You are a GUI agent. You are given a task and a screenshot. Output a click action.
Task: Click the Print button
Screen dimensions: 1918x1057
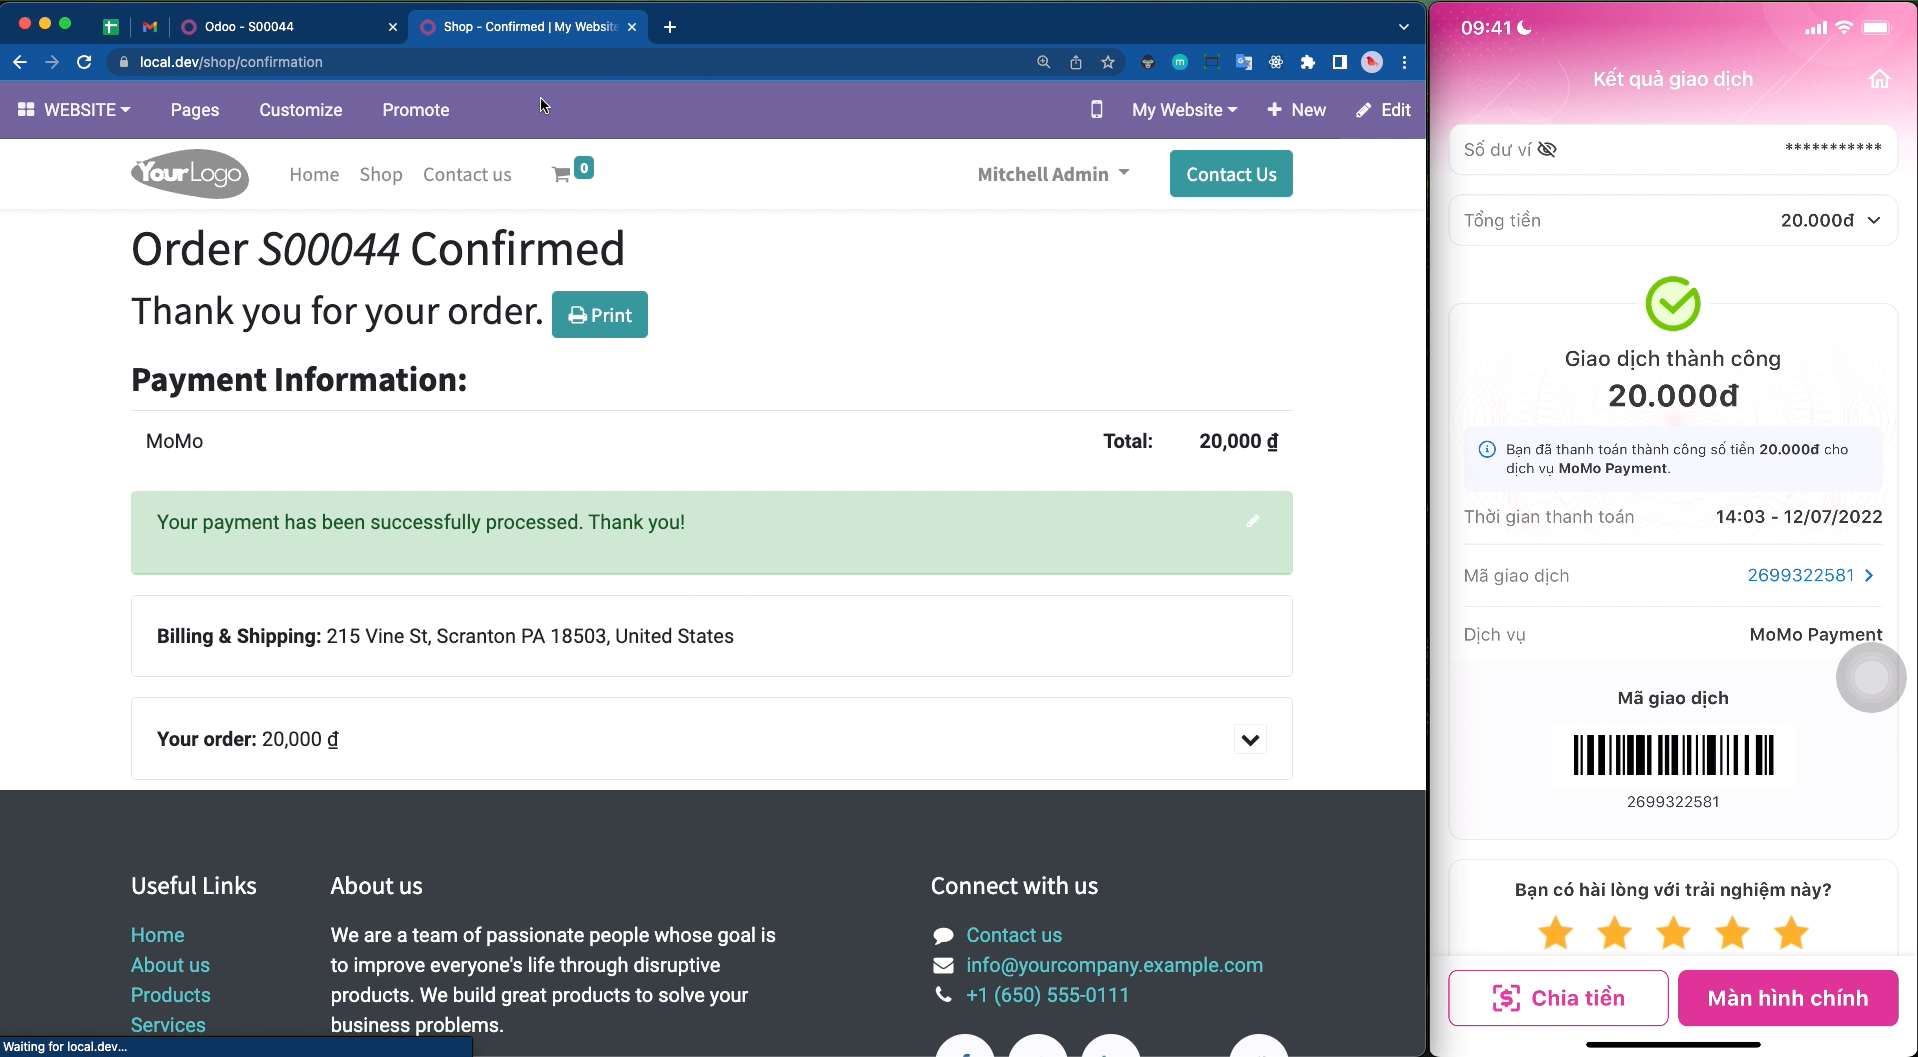click(x=600, y=315)
